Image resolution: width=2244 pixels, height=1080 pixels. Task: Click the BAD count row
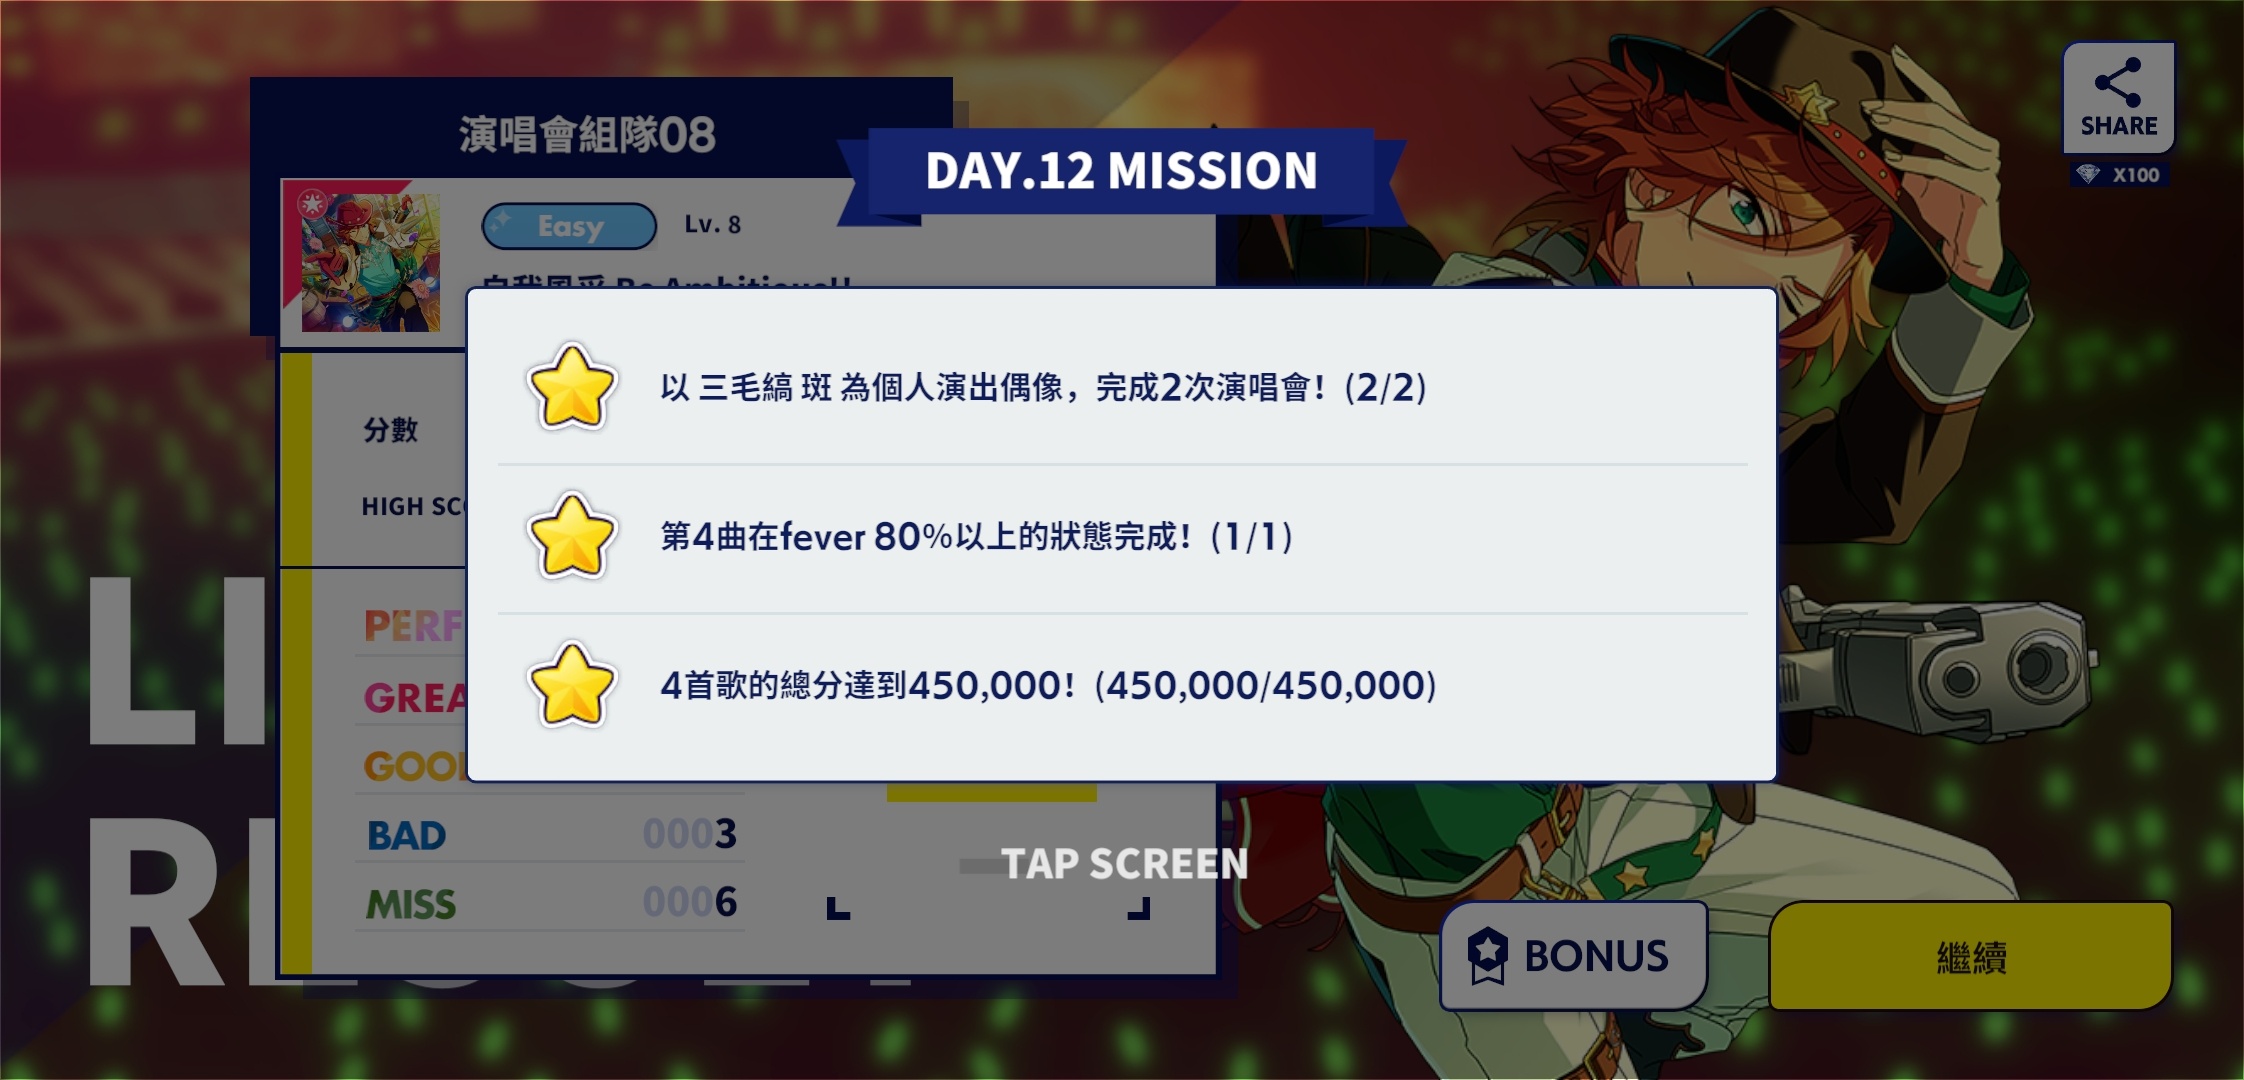click(x=550, y=834)
